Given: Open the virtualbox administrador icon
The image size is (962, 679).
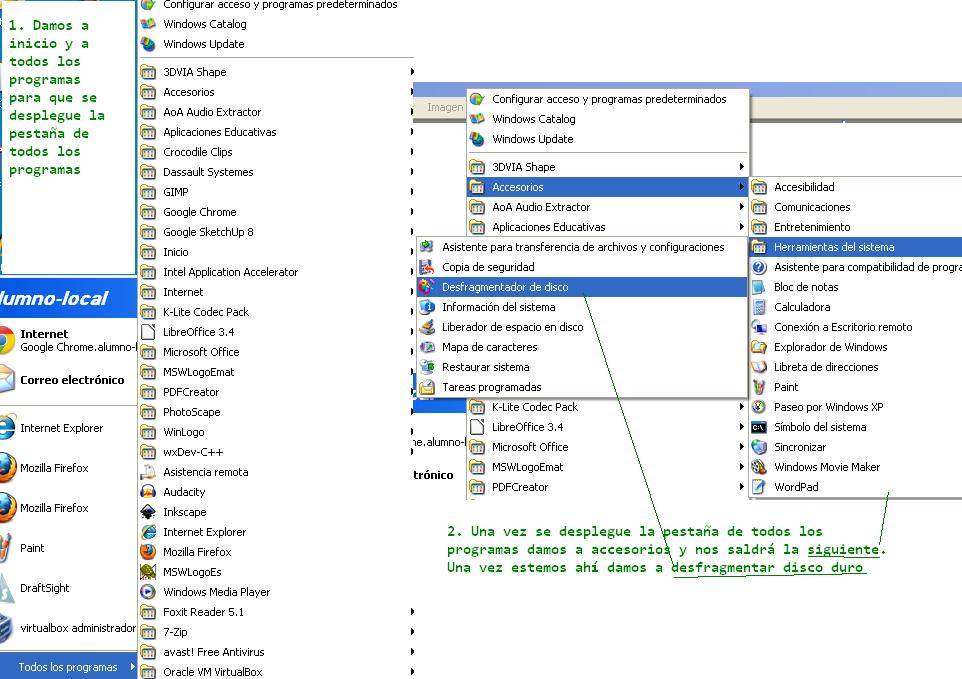Looking at the screenshot, I should coord(6,628).
